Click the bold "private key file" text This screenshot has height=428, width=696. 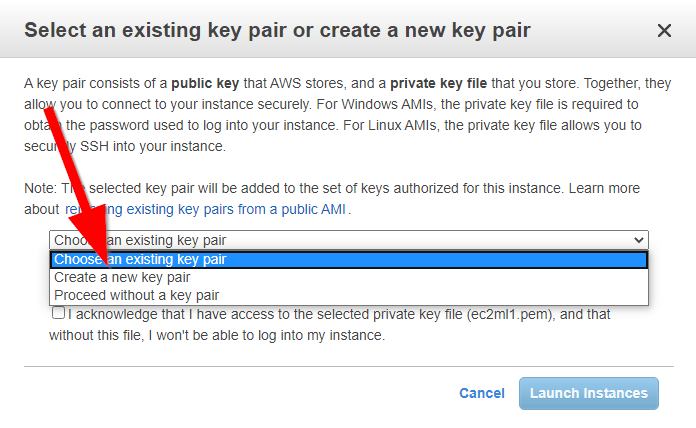(x=440, y=82)
